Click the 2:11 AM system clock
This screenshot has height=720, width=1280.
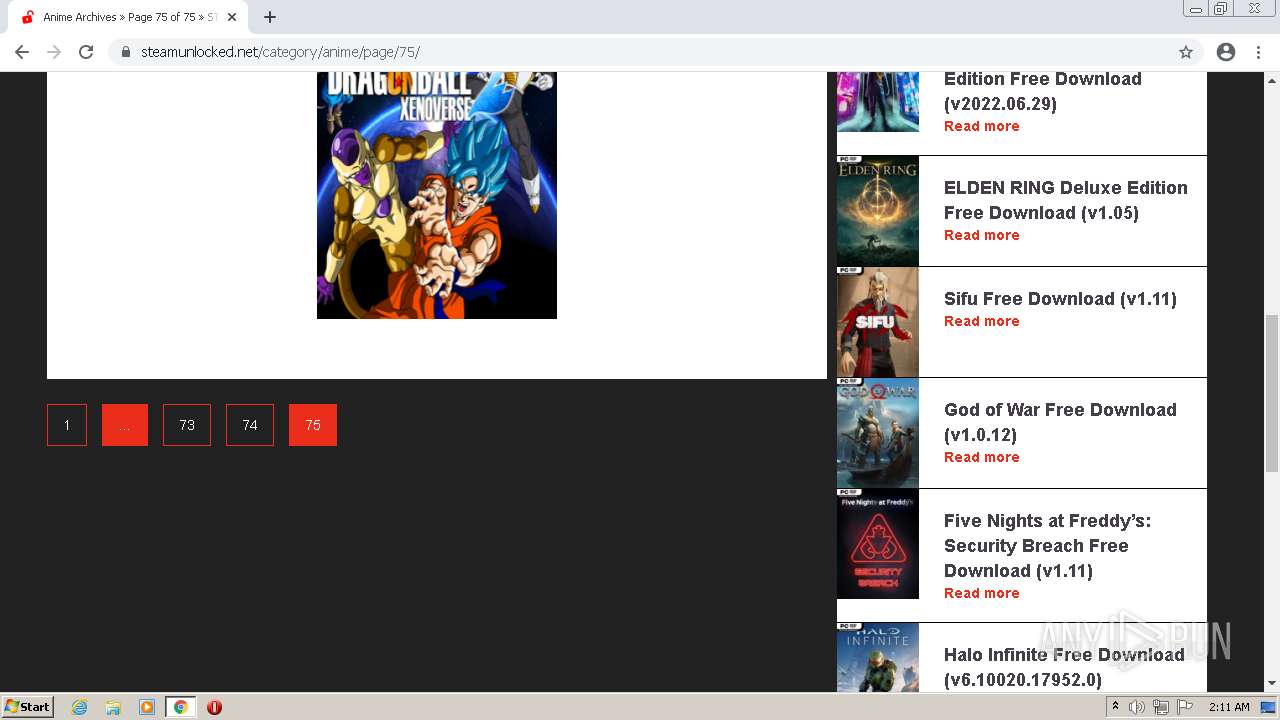(x=1229, y=707)
